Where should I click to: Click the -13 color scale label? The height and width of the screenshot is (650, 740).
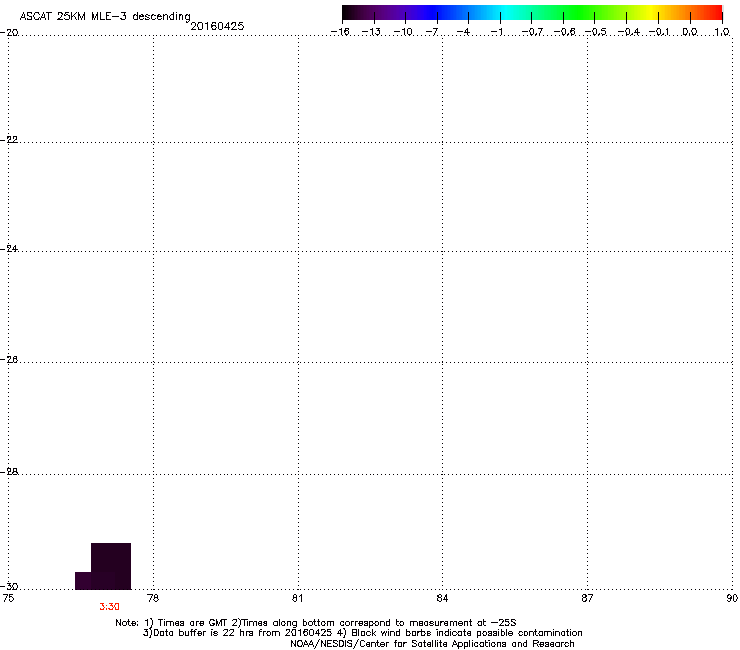pos(371,32)
